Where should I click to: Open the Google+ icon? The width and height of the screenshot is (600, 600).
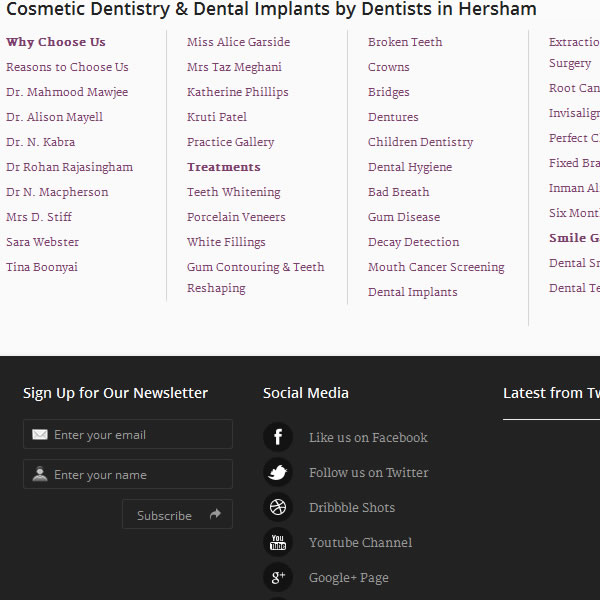(277, 577)
